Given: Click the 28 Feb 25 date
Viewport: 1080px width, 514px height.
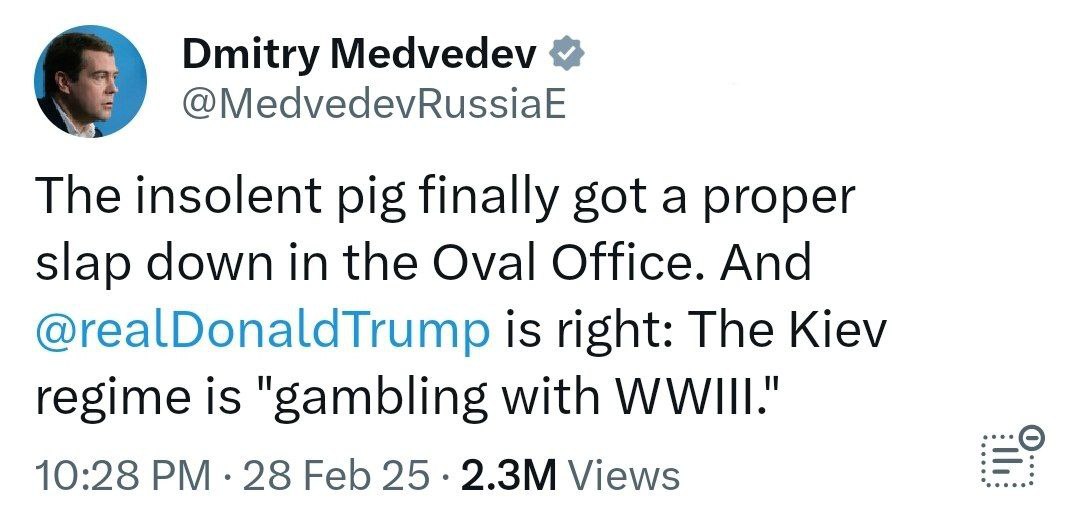Looking at the screenshot, I should point(335,476).
